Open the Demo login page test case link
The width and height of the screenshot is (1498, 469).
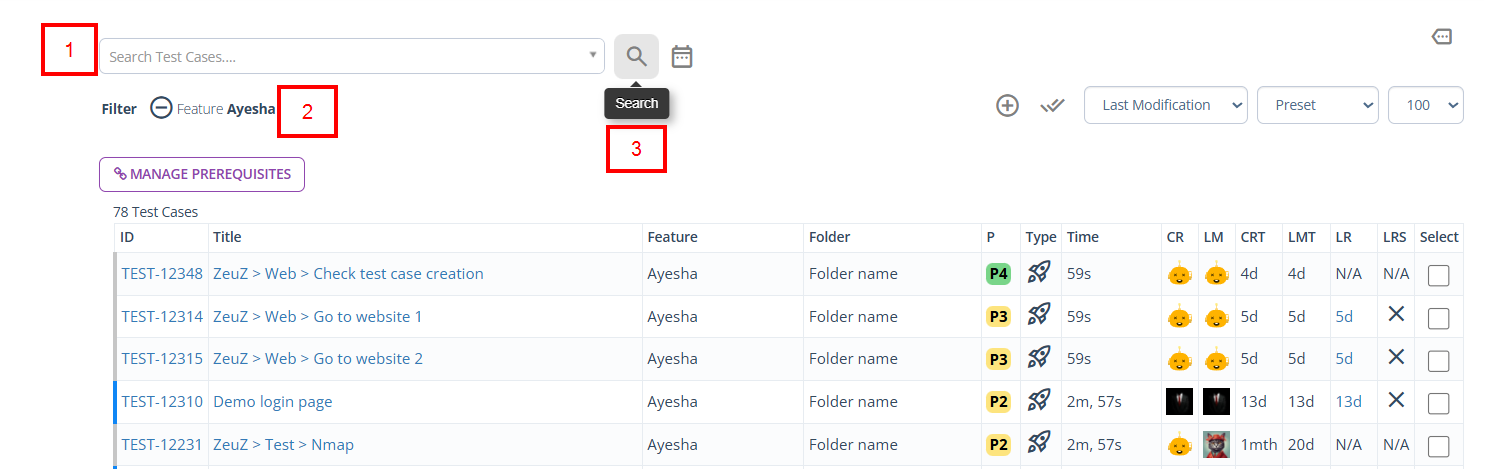[x=272, y=402]
